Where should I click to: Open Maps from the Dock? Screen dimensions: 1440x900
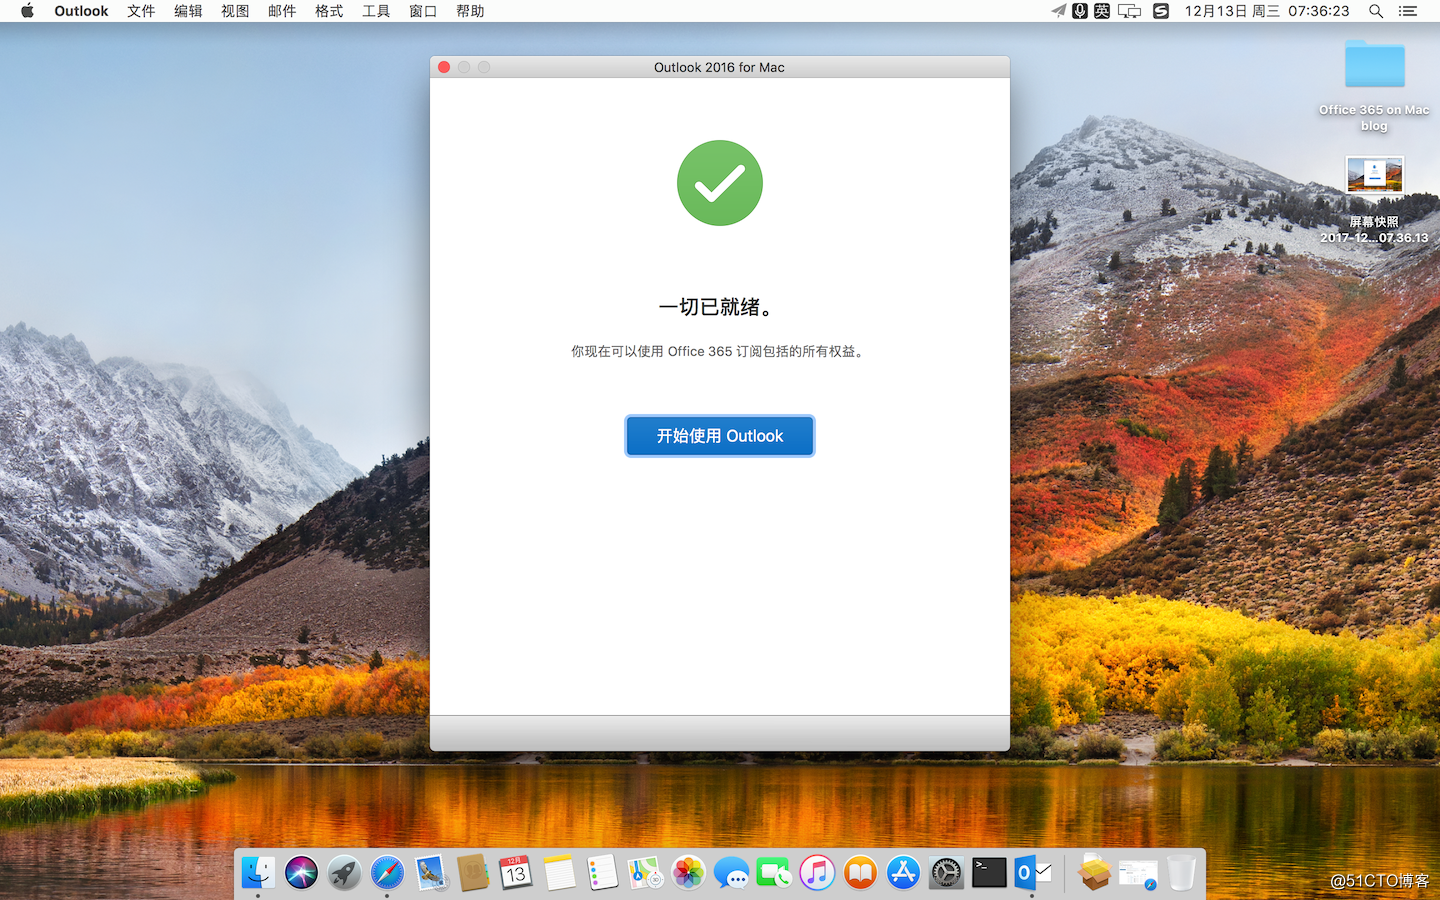[x=645, y=873]
